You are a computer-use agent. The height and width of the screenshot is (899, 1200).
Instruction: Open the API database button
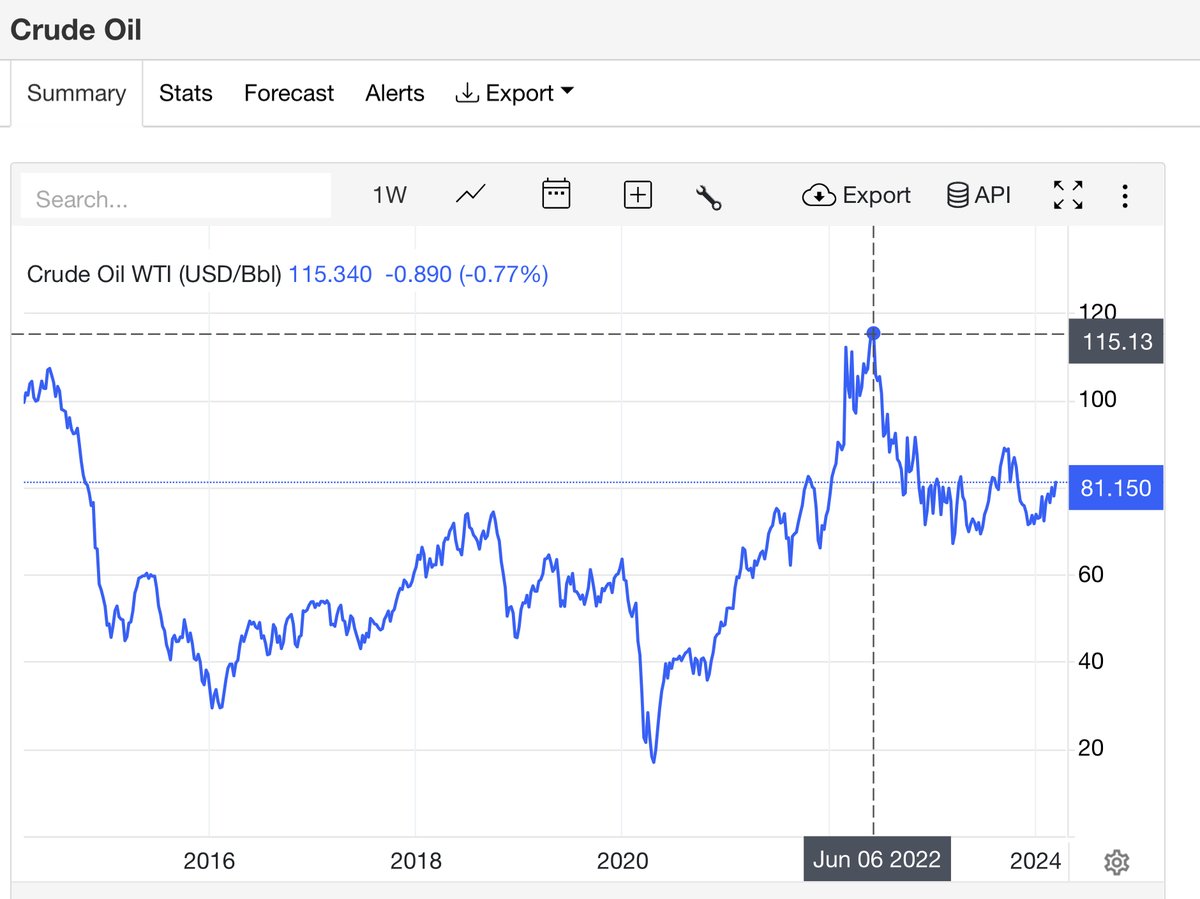tap(979, 195)
